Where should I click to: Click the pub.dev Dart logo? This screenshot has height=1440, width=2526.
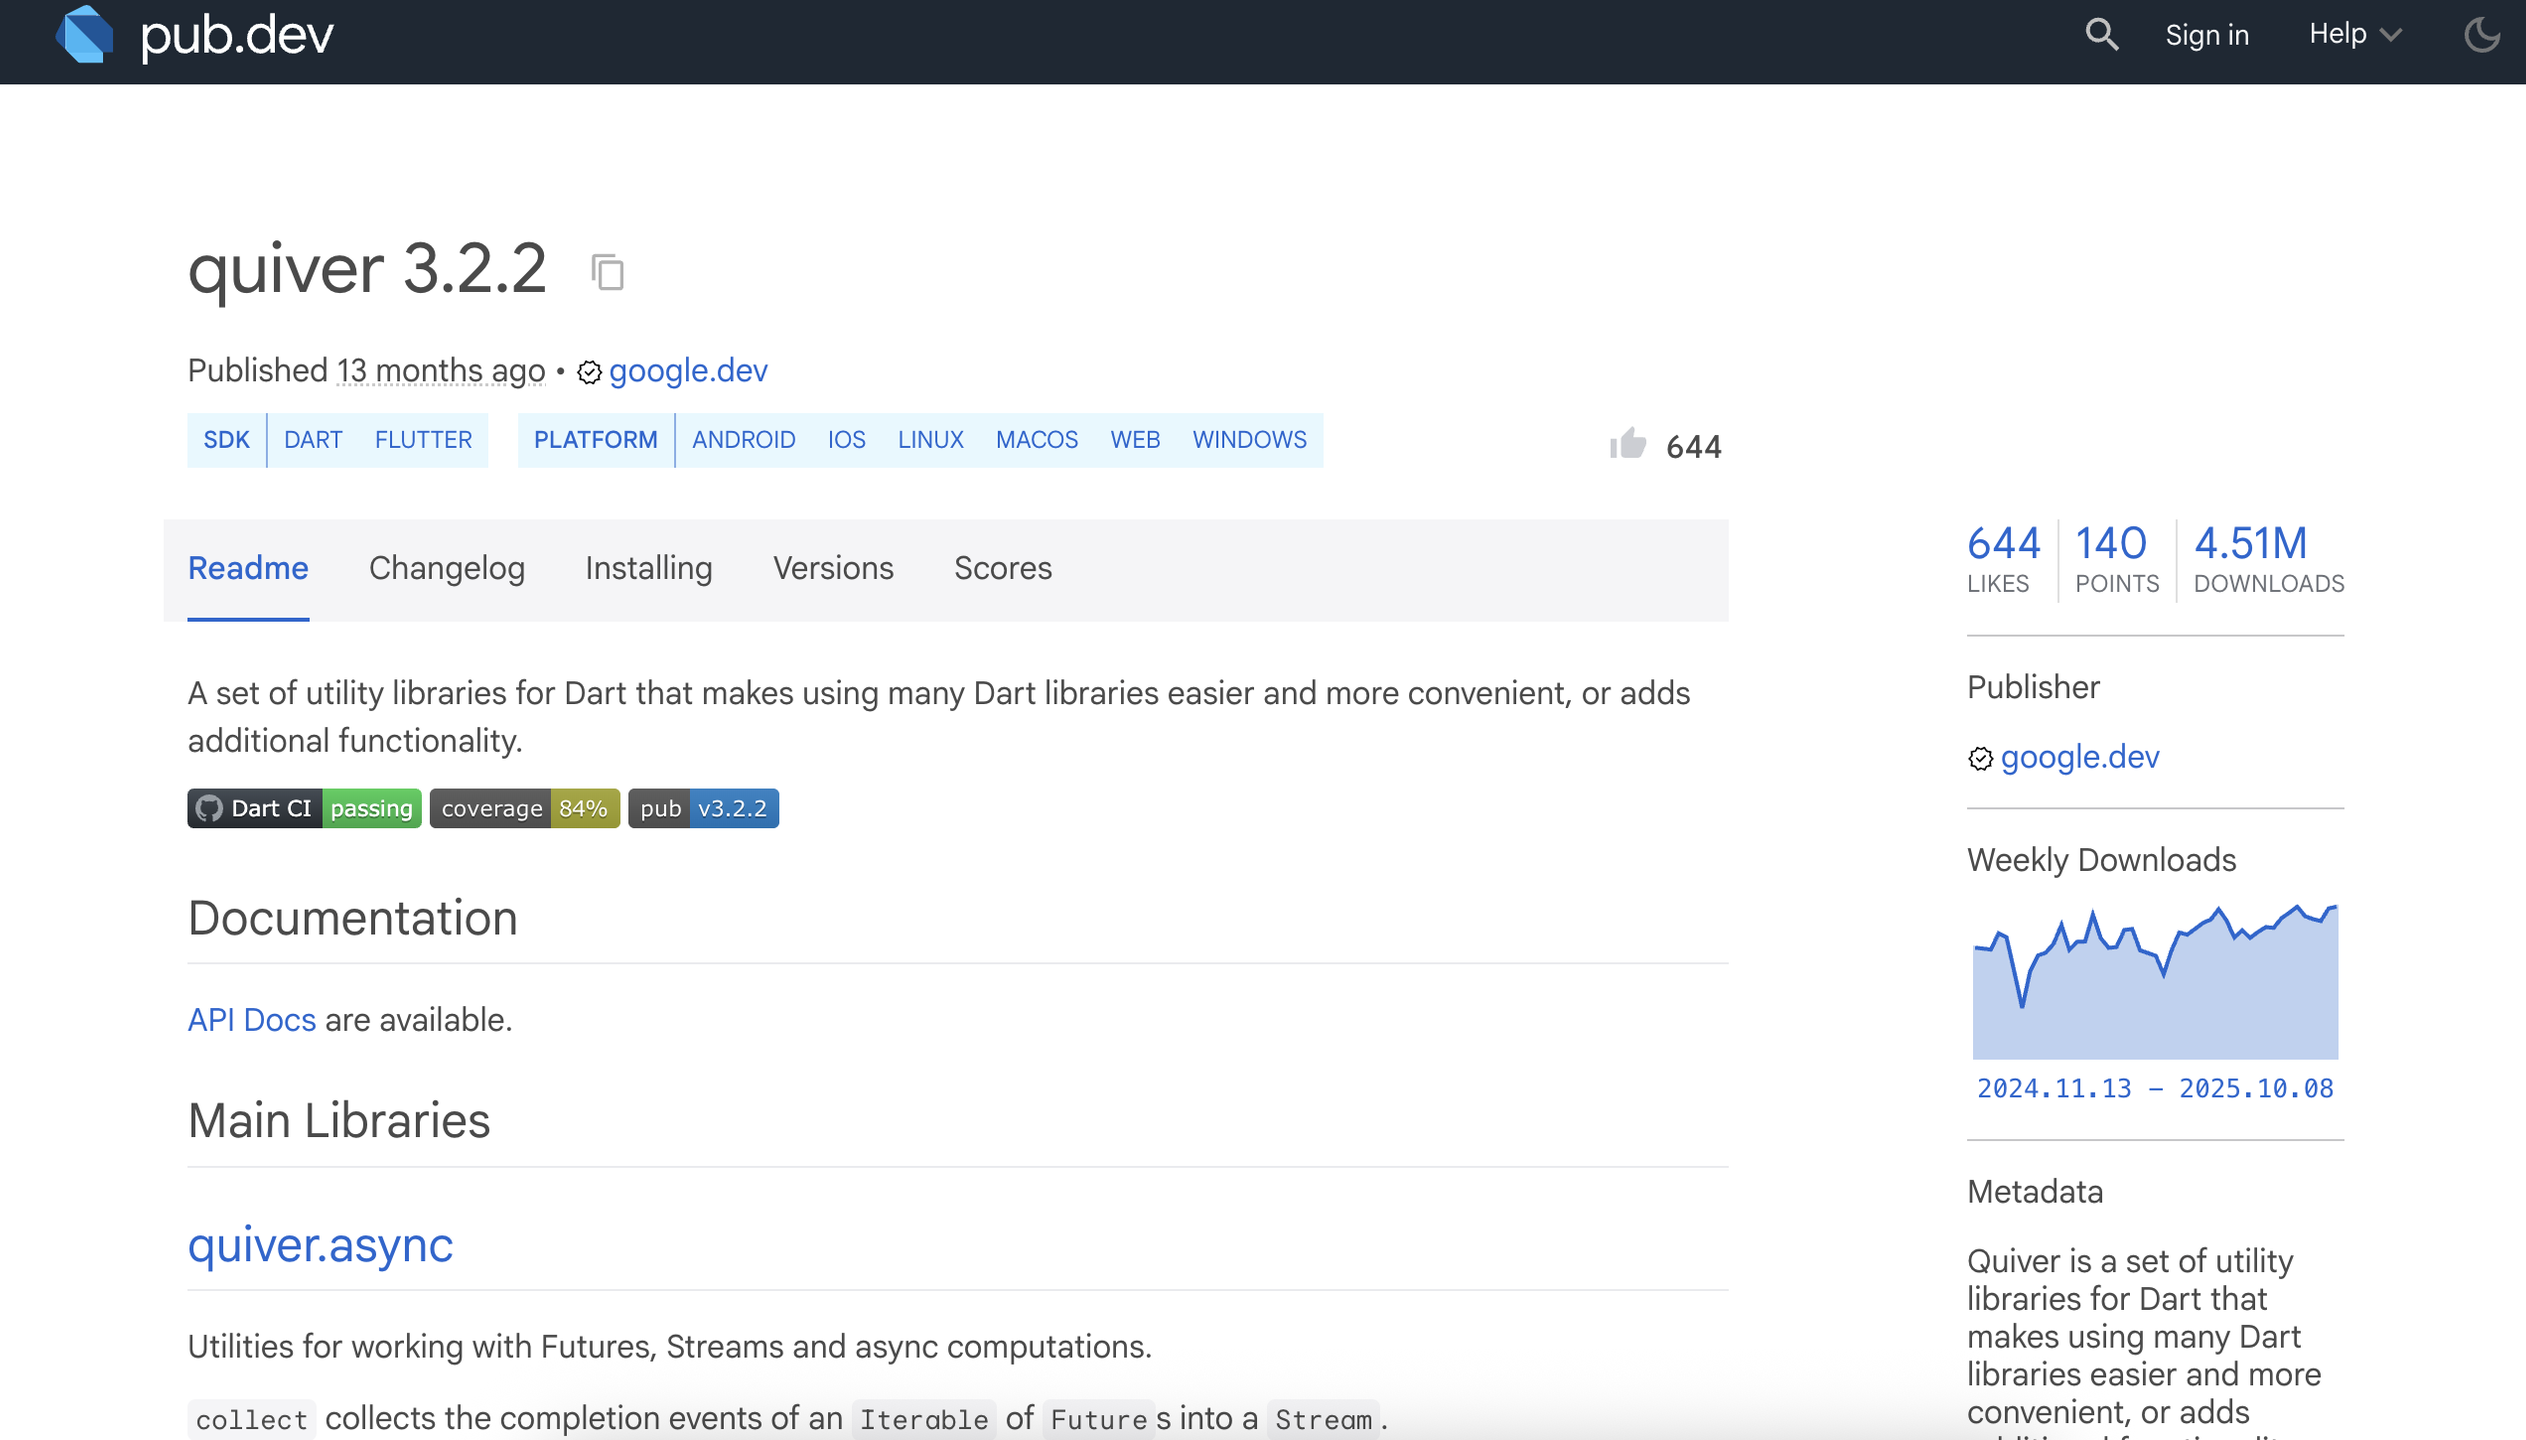pyautogui.click(x=85, y=34)
